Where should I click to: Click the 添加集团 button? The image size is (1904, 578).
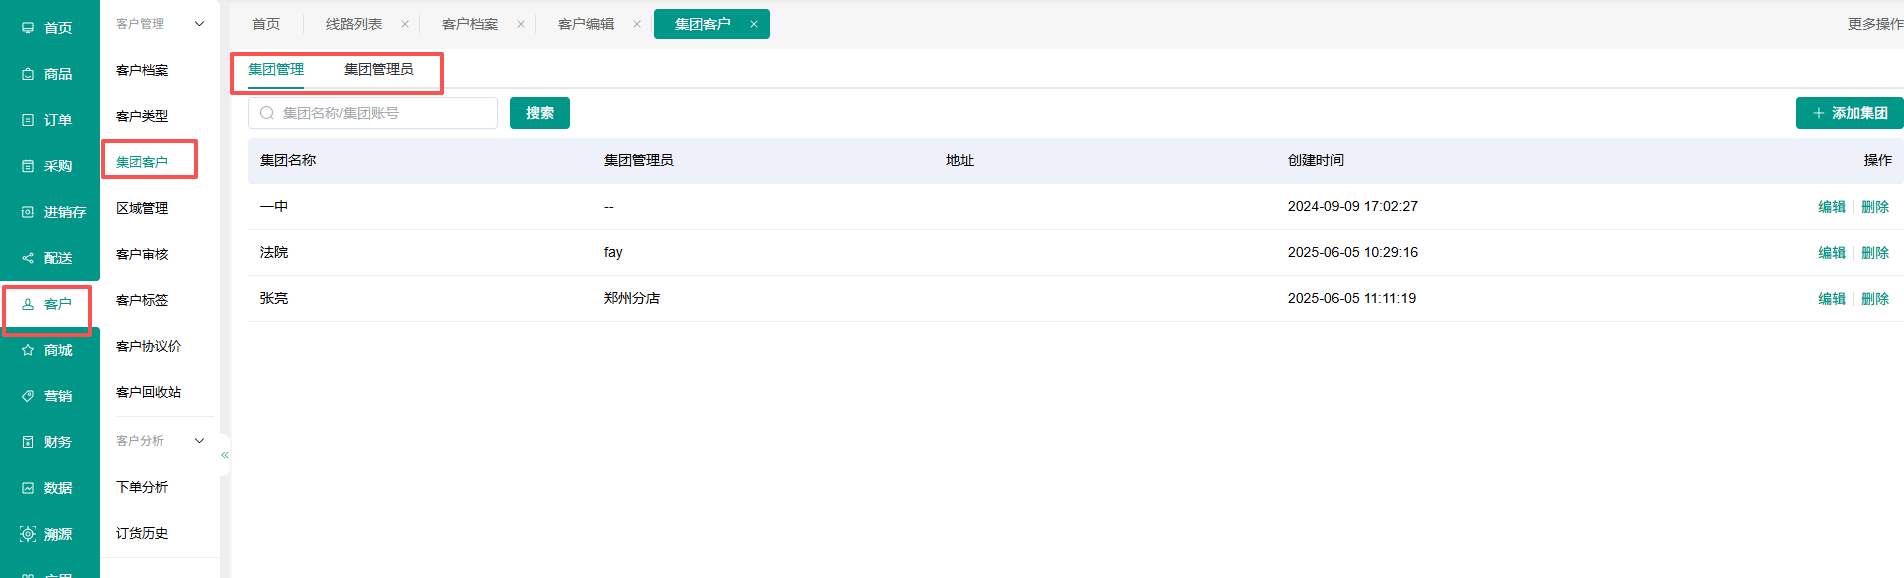click(x=1849, y=113)
